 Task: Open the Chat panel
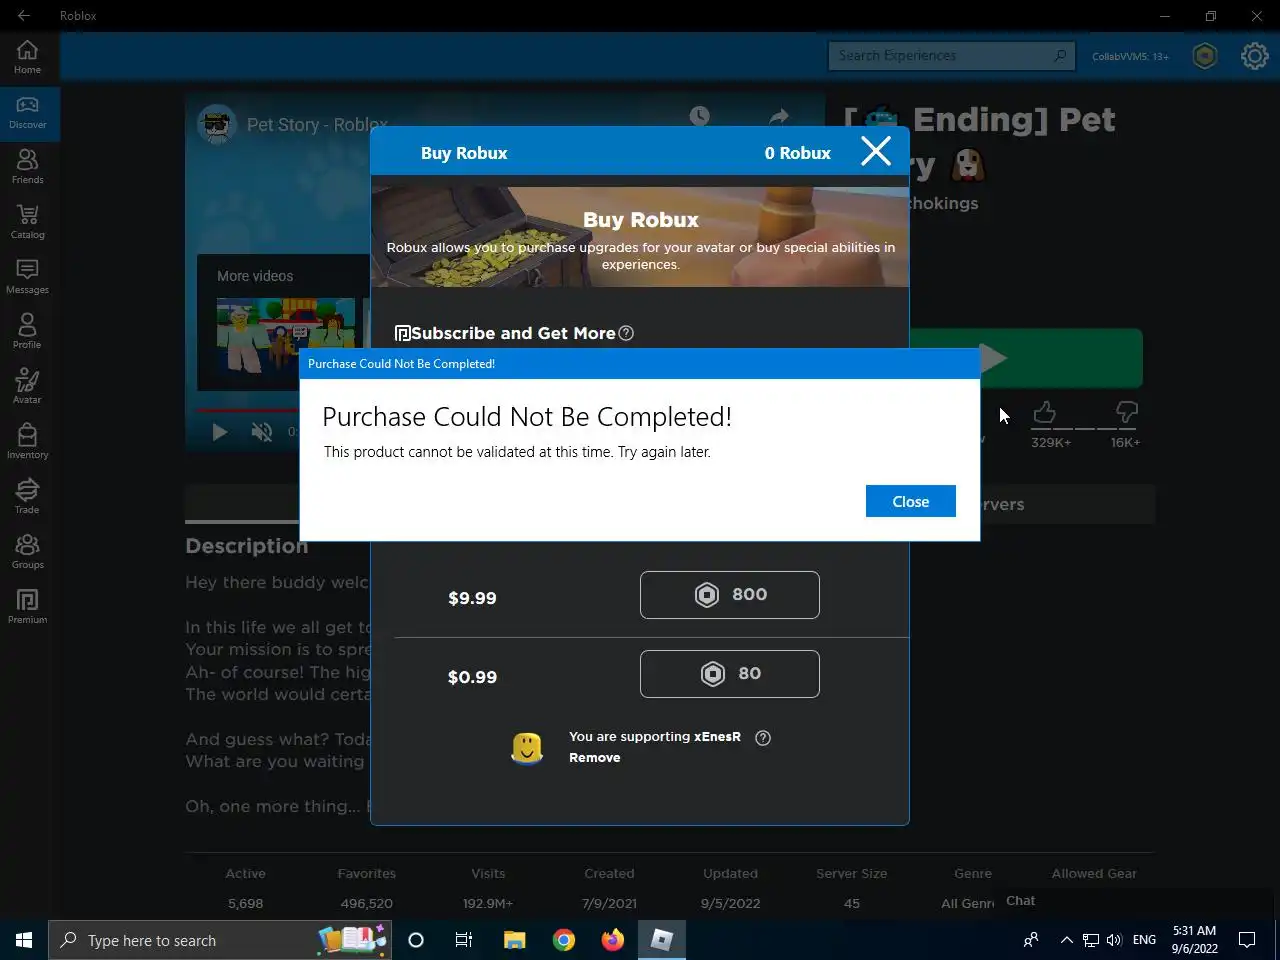coord(1020,901)
